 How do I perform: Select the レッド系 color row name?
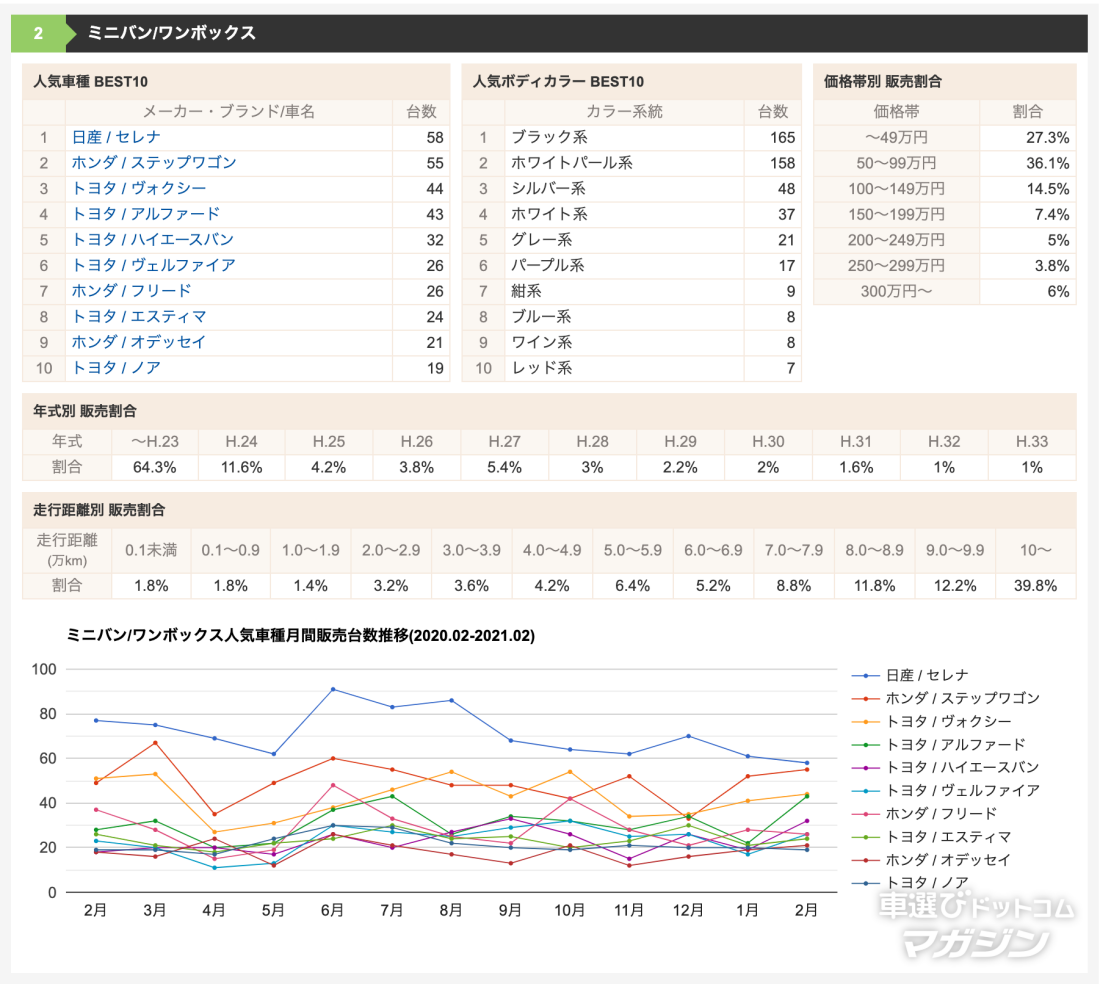click(x=542, y=368)
